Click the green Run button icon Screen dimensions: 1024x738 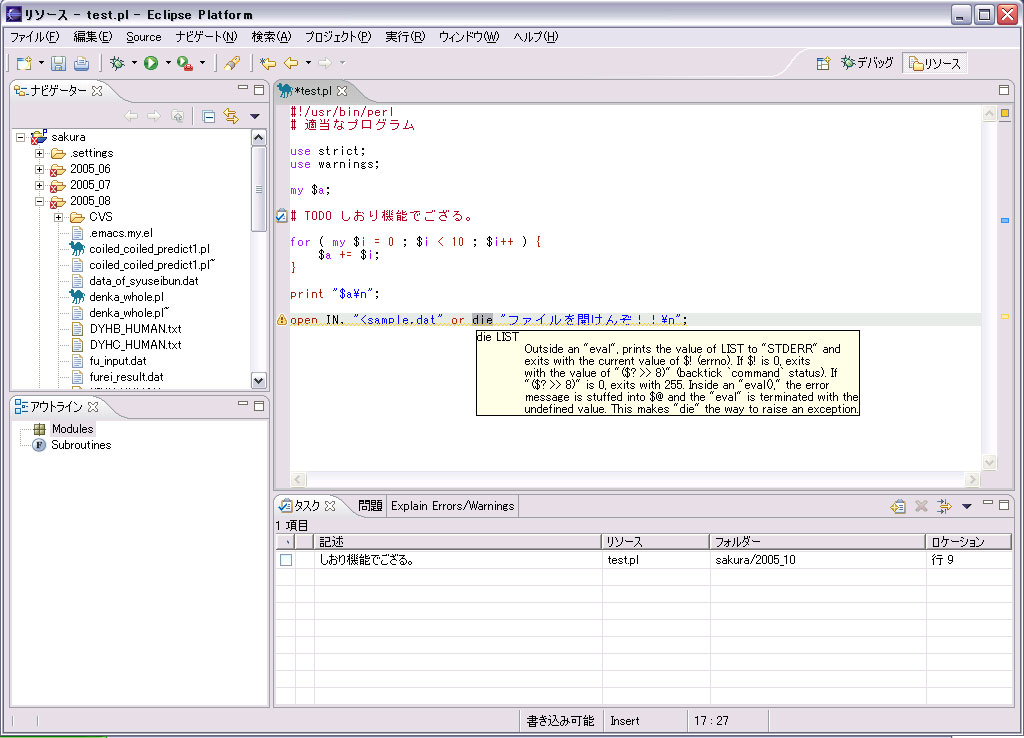coord(151,63)
